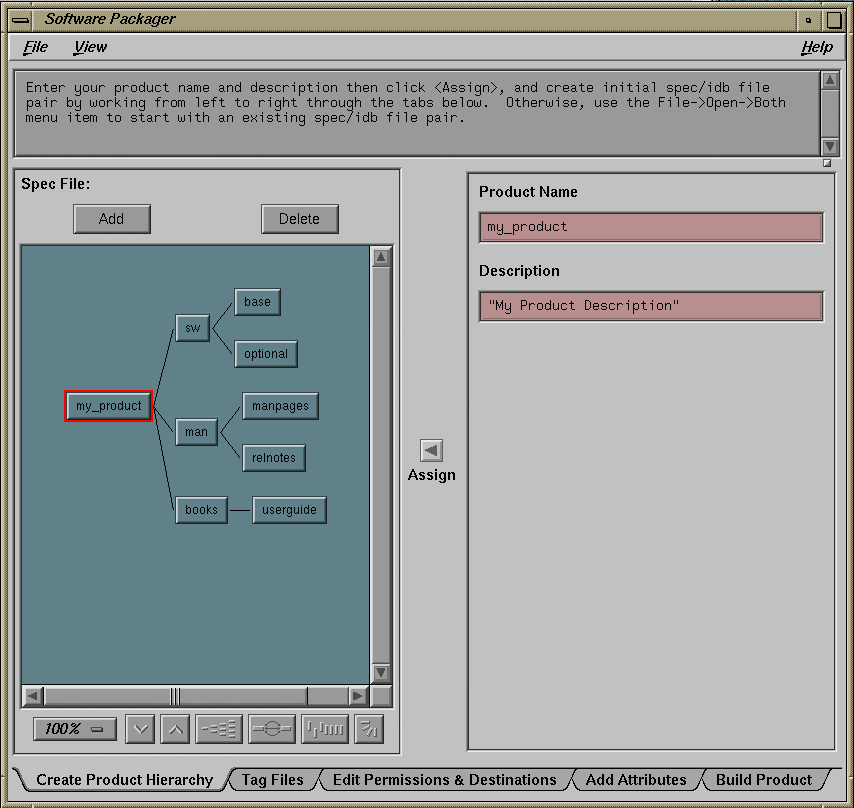Click the zoom-out down arrow icon
The width and height of the screenshot is (854, 808).
click(140, 729)
